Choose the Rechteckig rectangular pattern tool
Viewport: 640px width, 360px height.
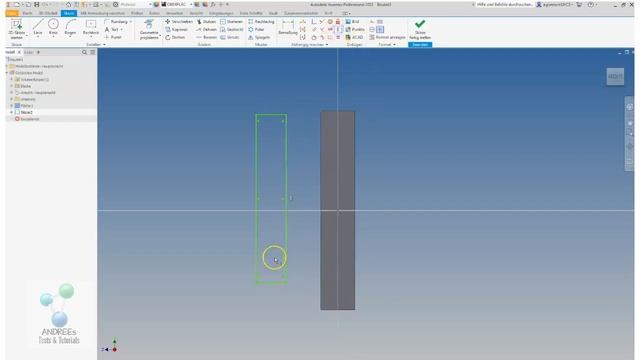pos(261,22)
